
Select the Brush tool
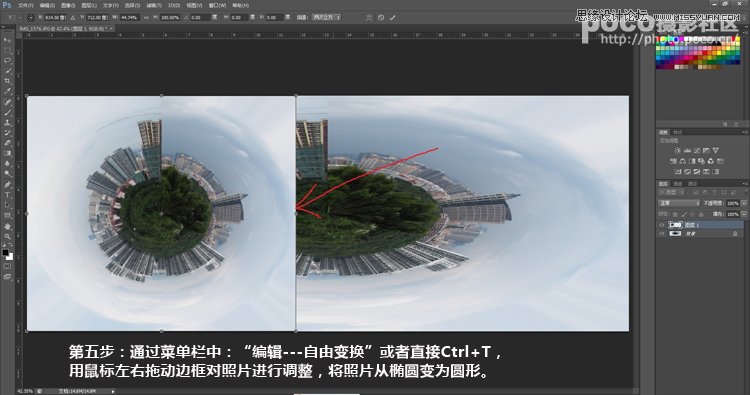7,112
